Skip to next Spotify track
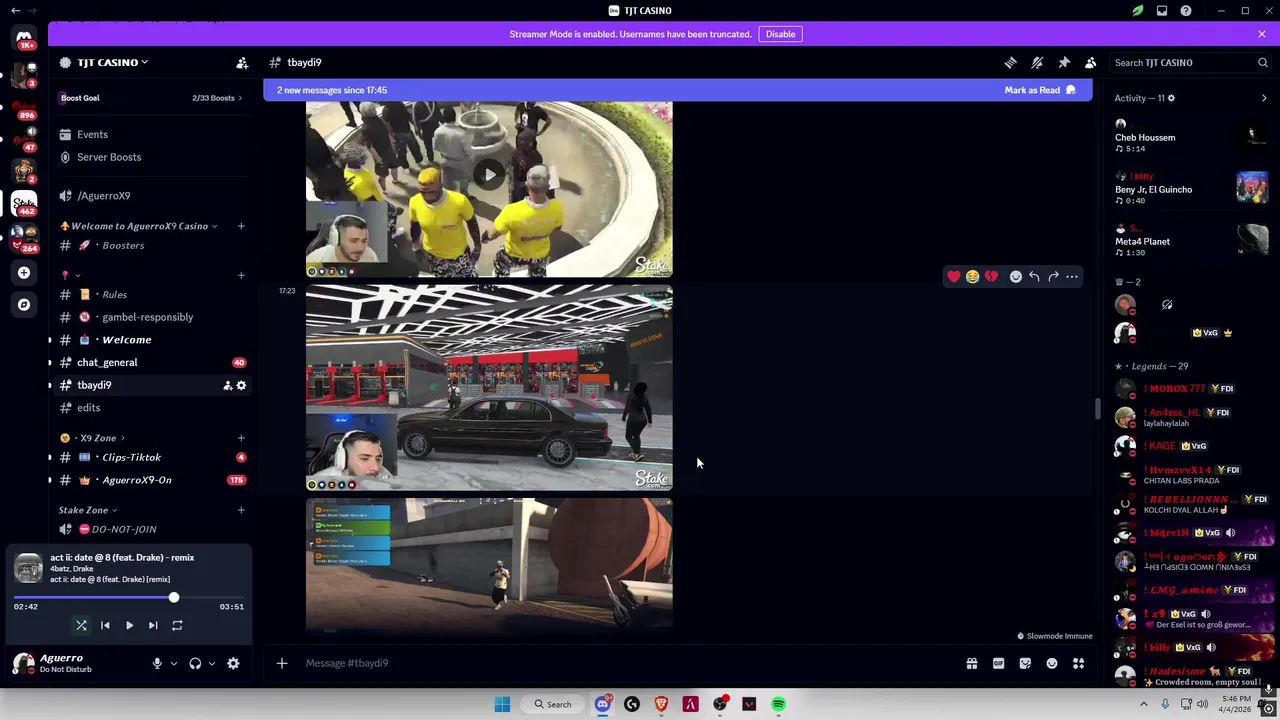 tap(153, 625)
